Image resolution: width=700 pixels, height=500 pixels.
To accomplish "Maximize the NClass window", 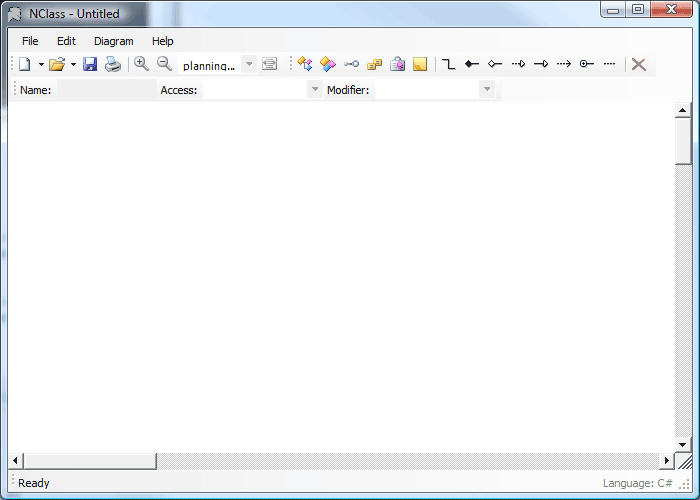I will coord(638,9).
